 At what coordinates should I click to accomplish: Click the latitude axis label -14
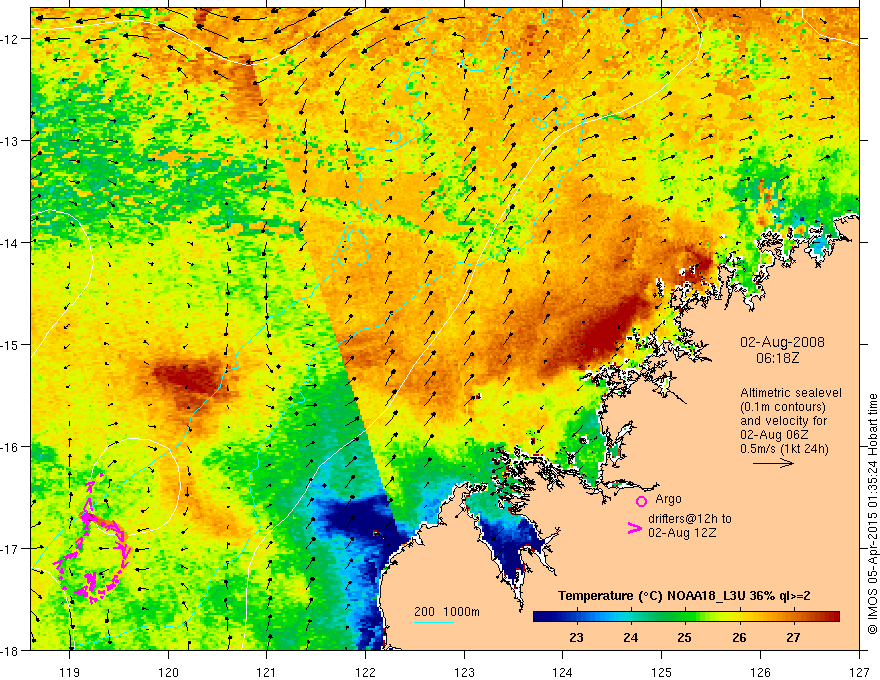tap(11, 243)
